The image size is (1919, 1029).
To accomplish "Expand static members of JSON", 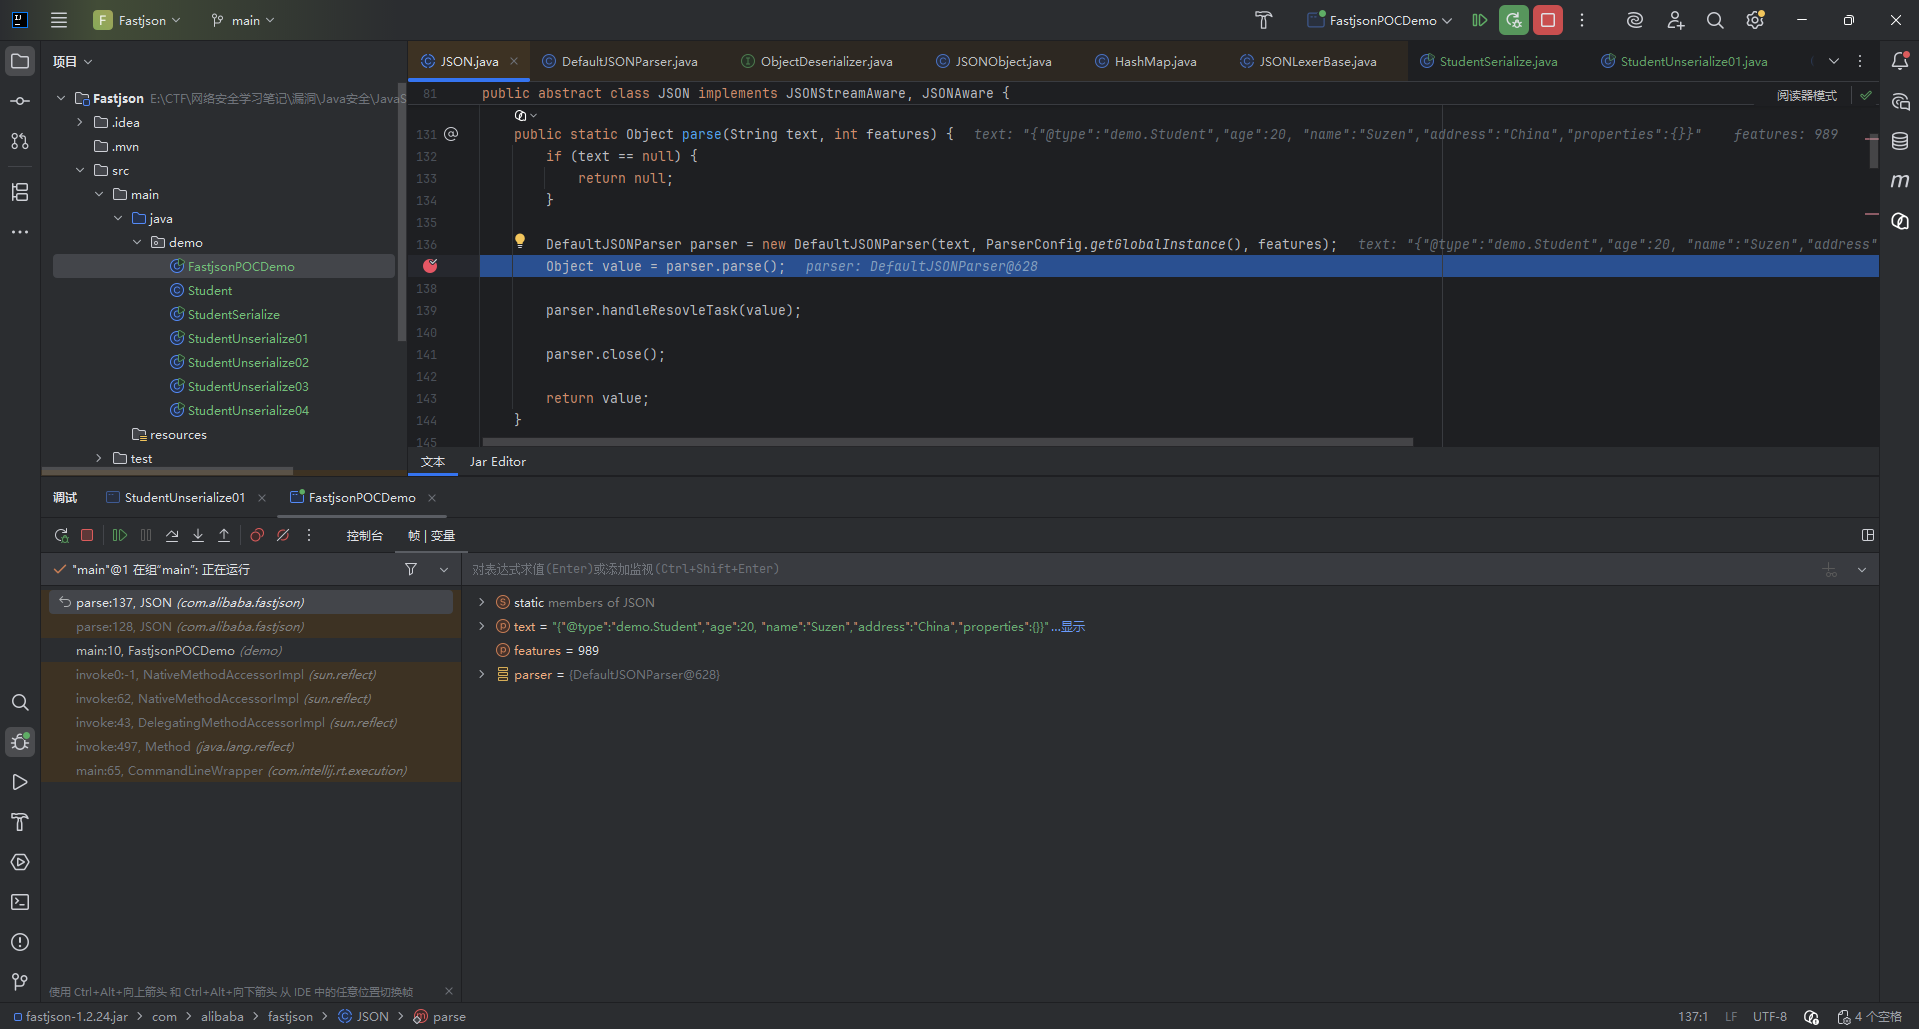I will (482, 602).
